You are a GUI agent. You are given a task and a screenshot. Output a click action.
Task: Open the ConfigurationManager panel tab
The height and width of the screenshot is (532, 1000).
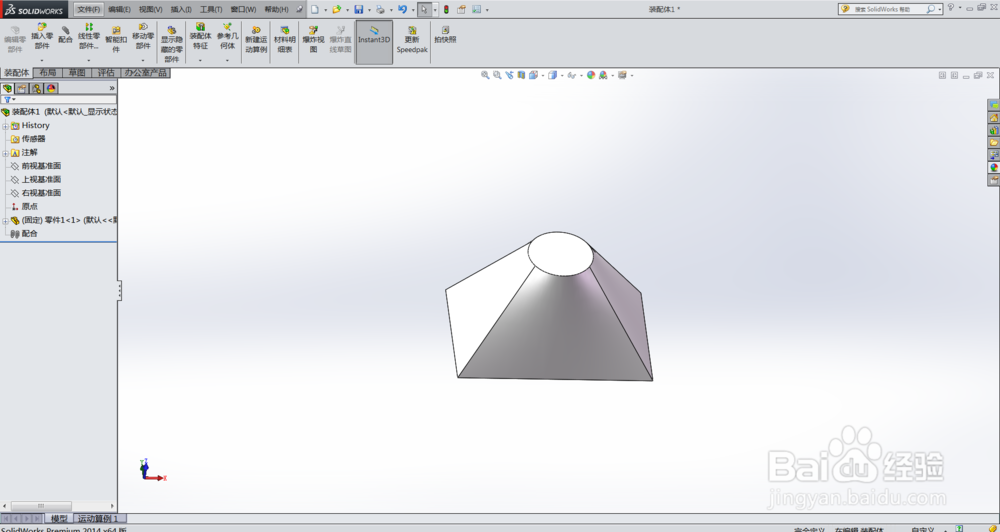pyautogui.click(x=36, y=88)
